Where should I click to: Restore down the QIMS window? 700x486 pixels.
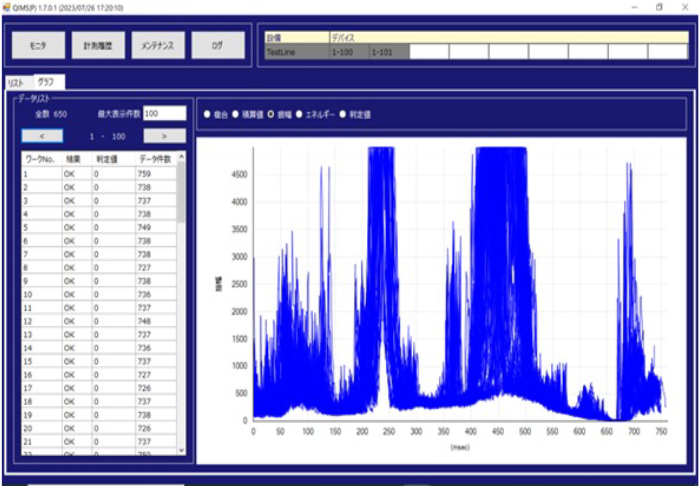pos(659,8)
